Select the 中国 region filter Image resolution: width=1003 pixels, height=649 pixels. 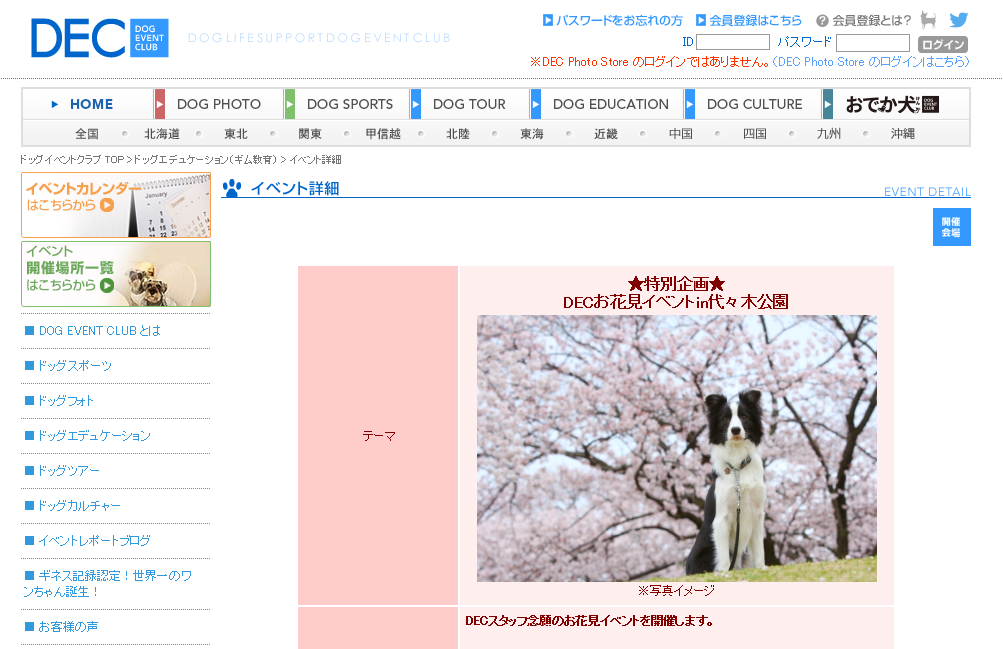[x=681, y=134]
